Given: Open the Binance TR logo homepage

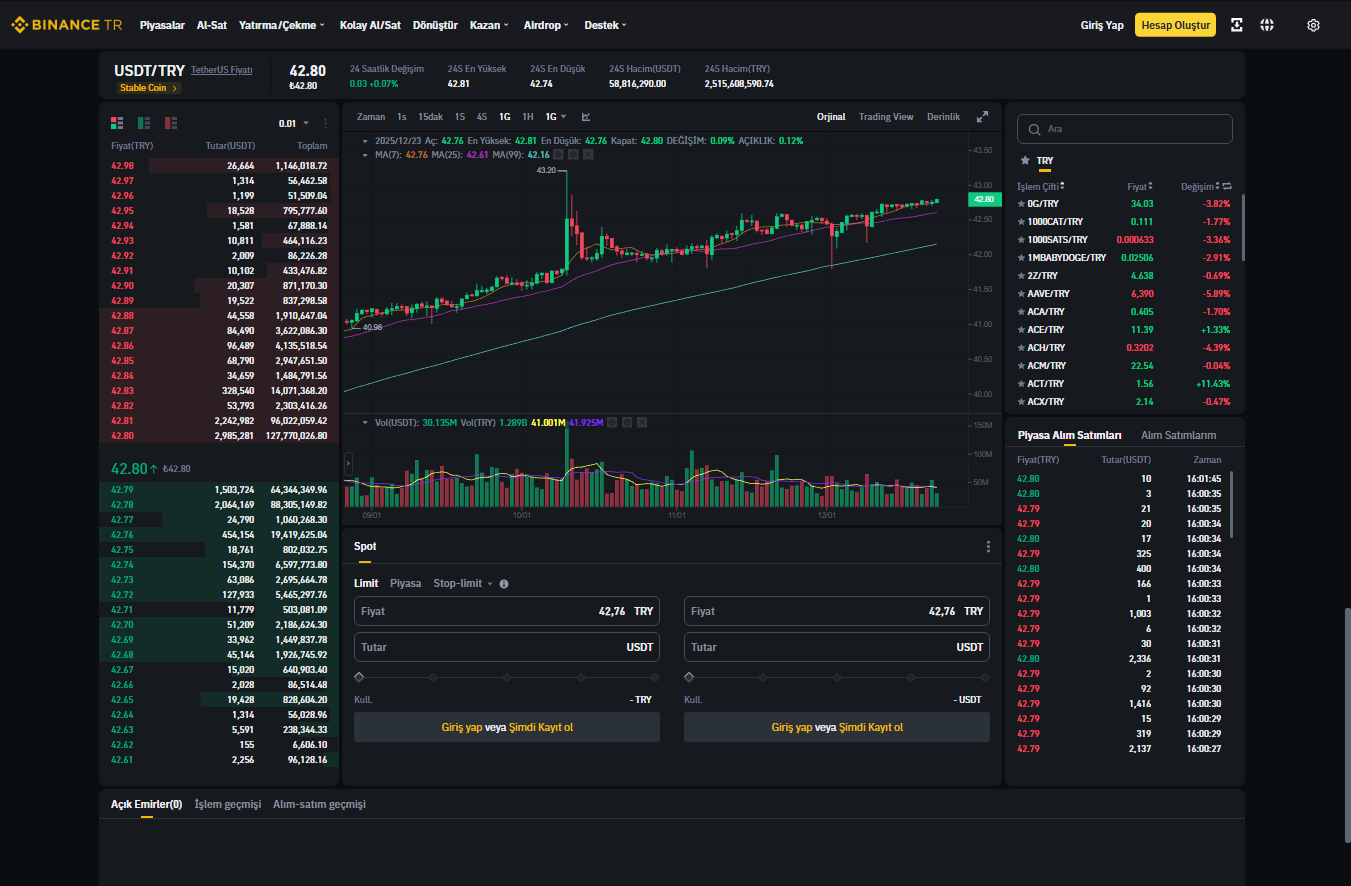Looking at the screenshot, I should click(66, 25).
